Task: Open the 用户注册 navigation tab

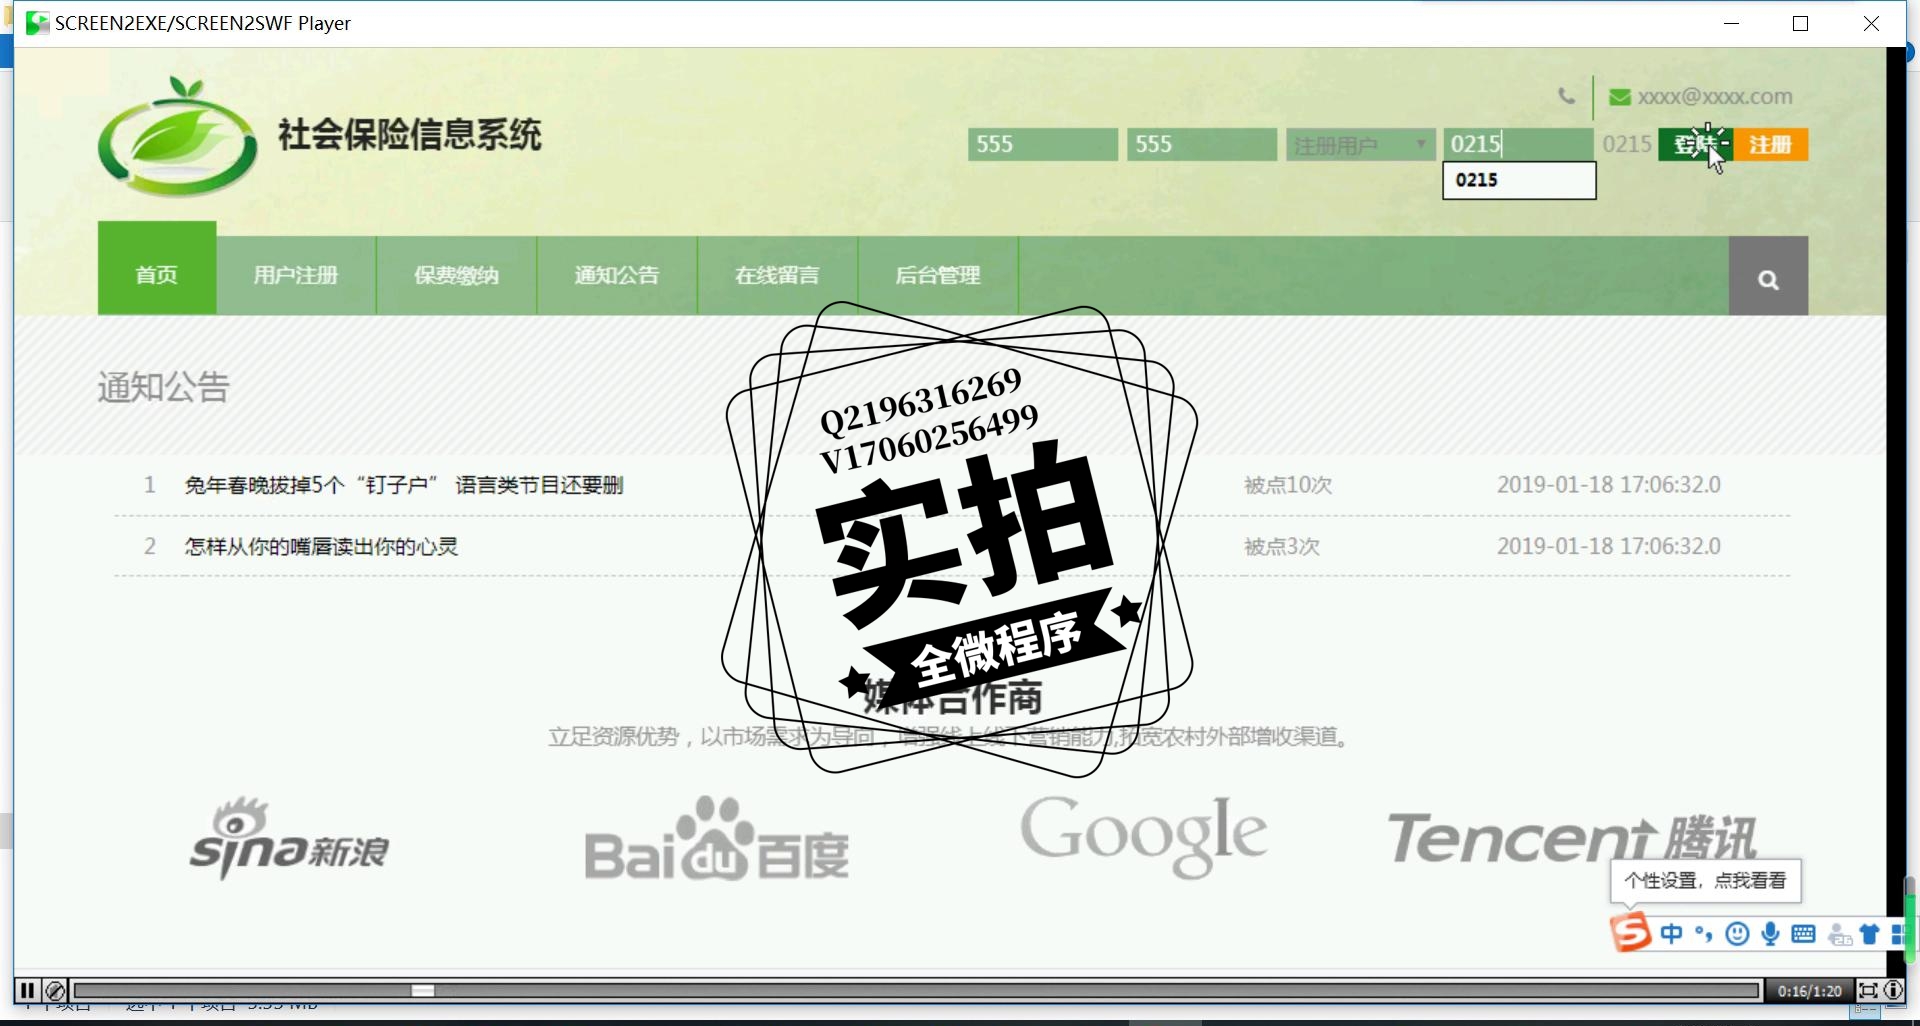Action: [296, 276]
